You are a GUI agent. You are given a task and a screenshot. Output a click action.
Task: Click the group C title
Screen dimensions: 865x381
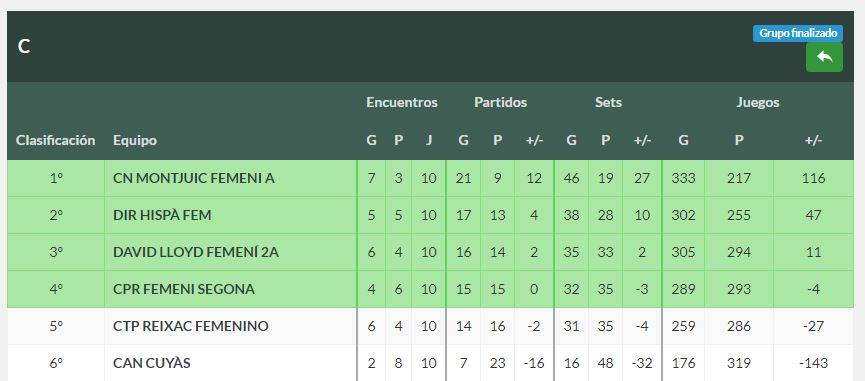click(x=24, y=47)
